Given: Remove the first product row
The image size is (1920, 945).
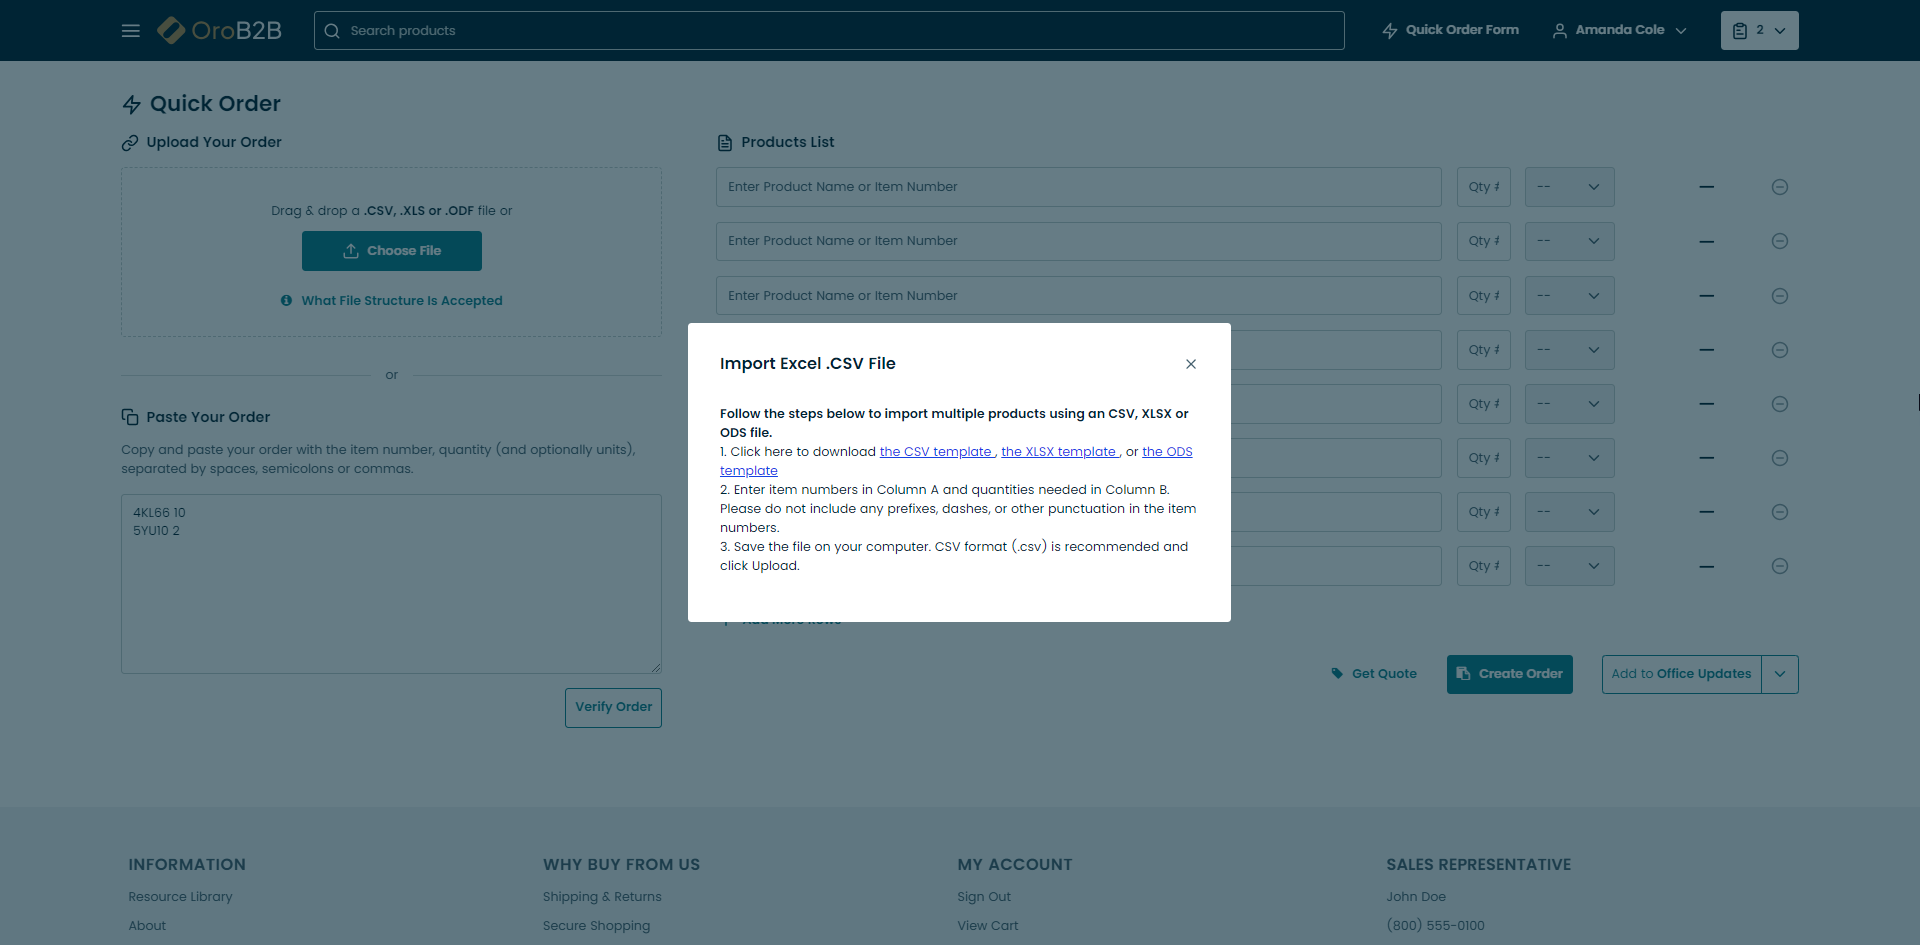Looking at the screenshot, I should pos(1779,187).
